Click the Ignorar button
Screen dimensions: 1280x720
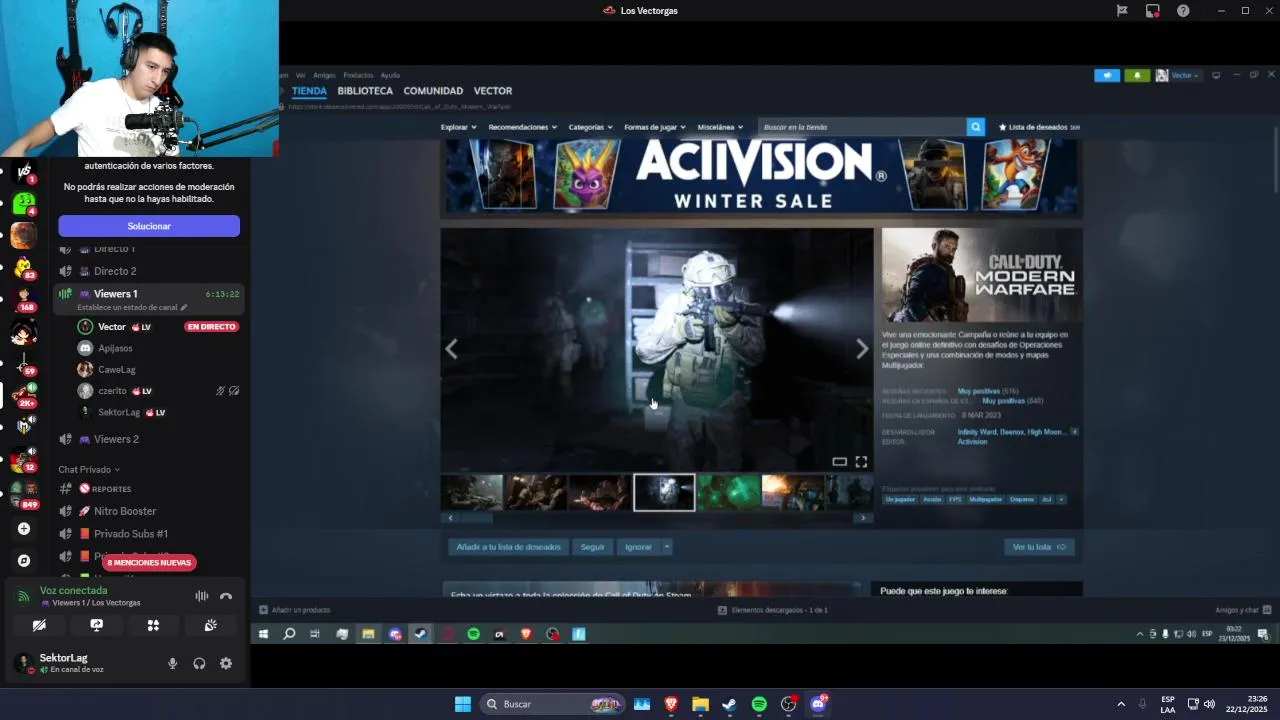click(638, 547)
